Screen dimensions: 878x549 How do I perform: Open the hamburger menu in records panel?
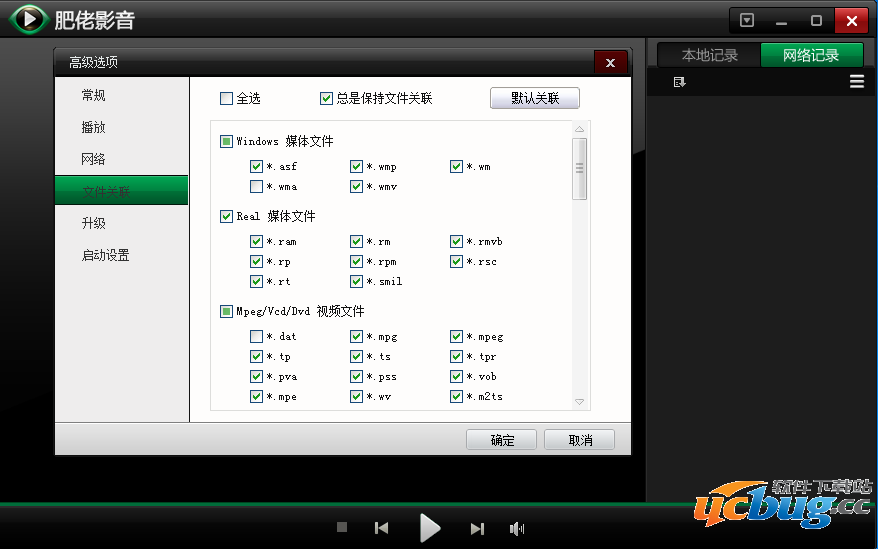pyautogui.click(x=857, y=82)
